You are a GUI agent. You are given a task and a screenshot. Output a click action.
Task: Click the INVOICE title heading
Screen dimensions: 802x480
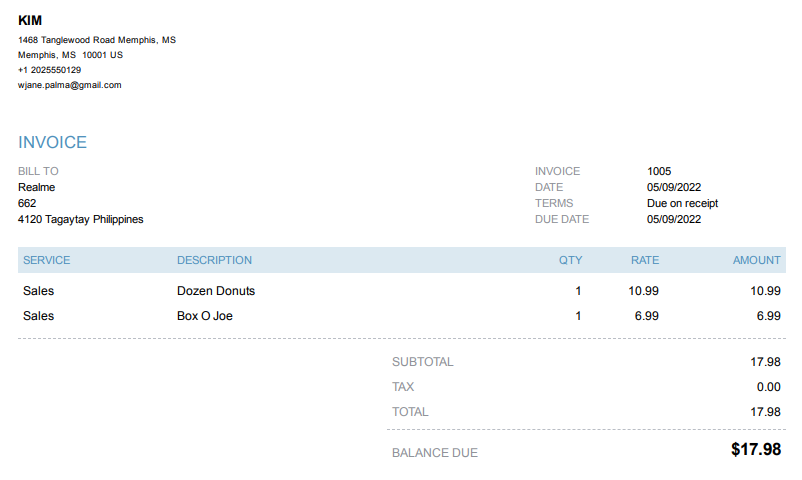click(52, 143)
